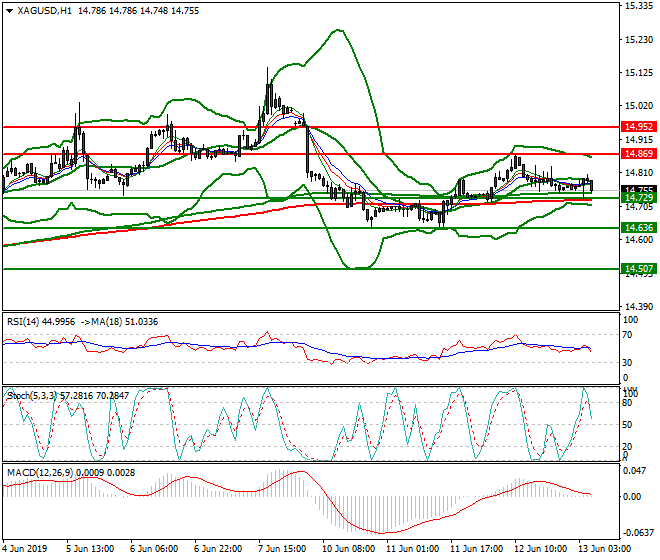Click the 7 Jun 15:00 time label
Image resolution: width=660 pixels, height=560 pixels.
(282, 549)
